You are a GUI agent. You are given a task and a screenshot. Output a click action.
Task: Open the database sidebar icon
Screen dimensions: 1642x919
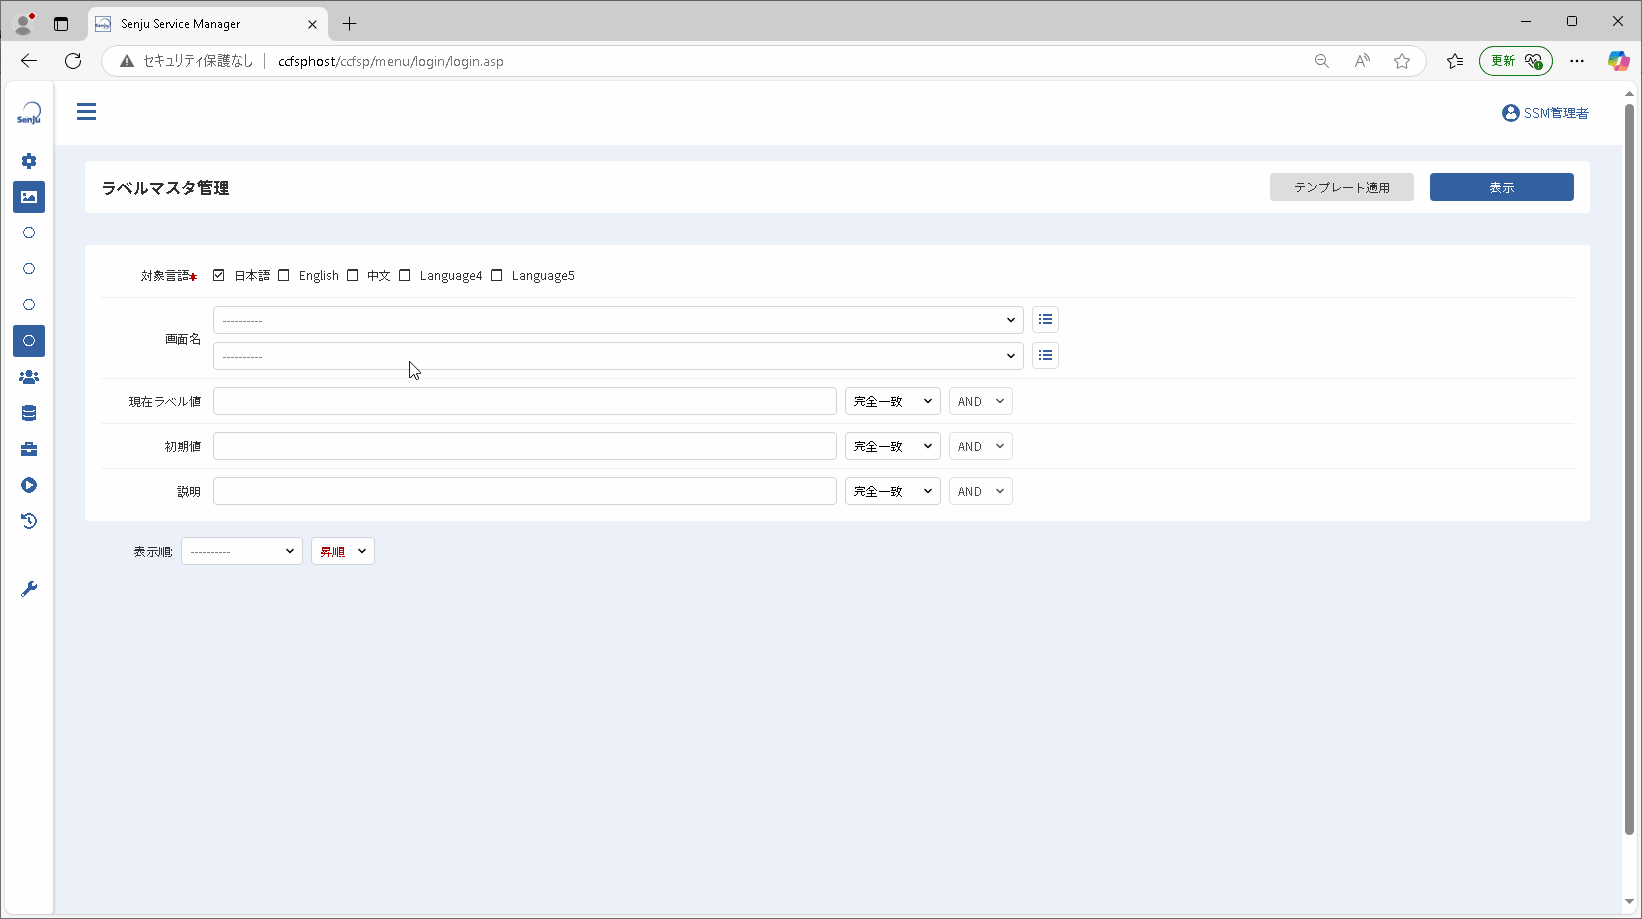[29, 413]
